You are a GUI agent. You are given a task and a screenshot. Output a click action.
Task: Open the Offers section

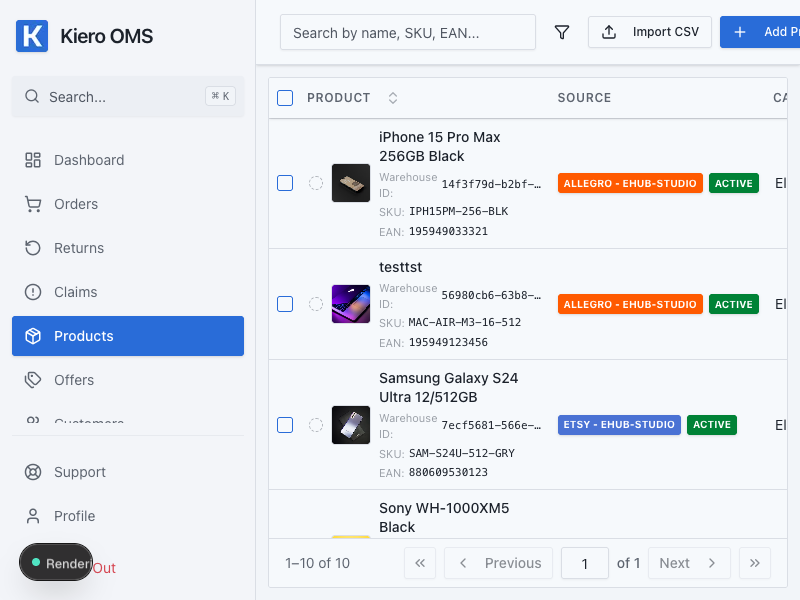pos(128,380)
